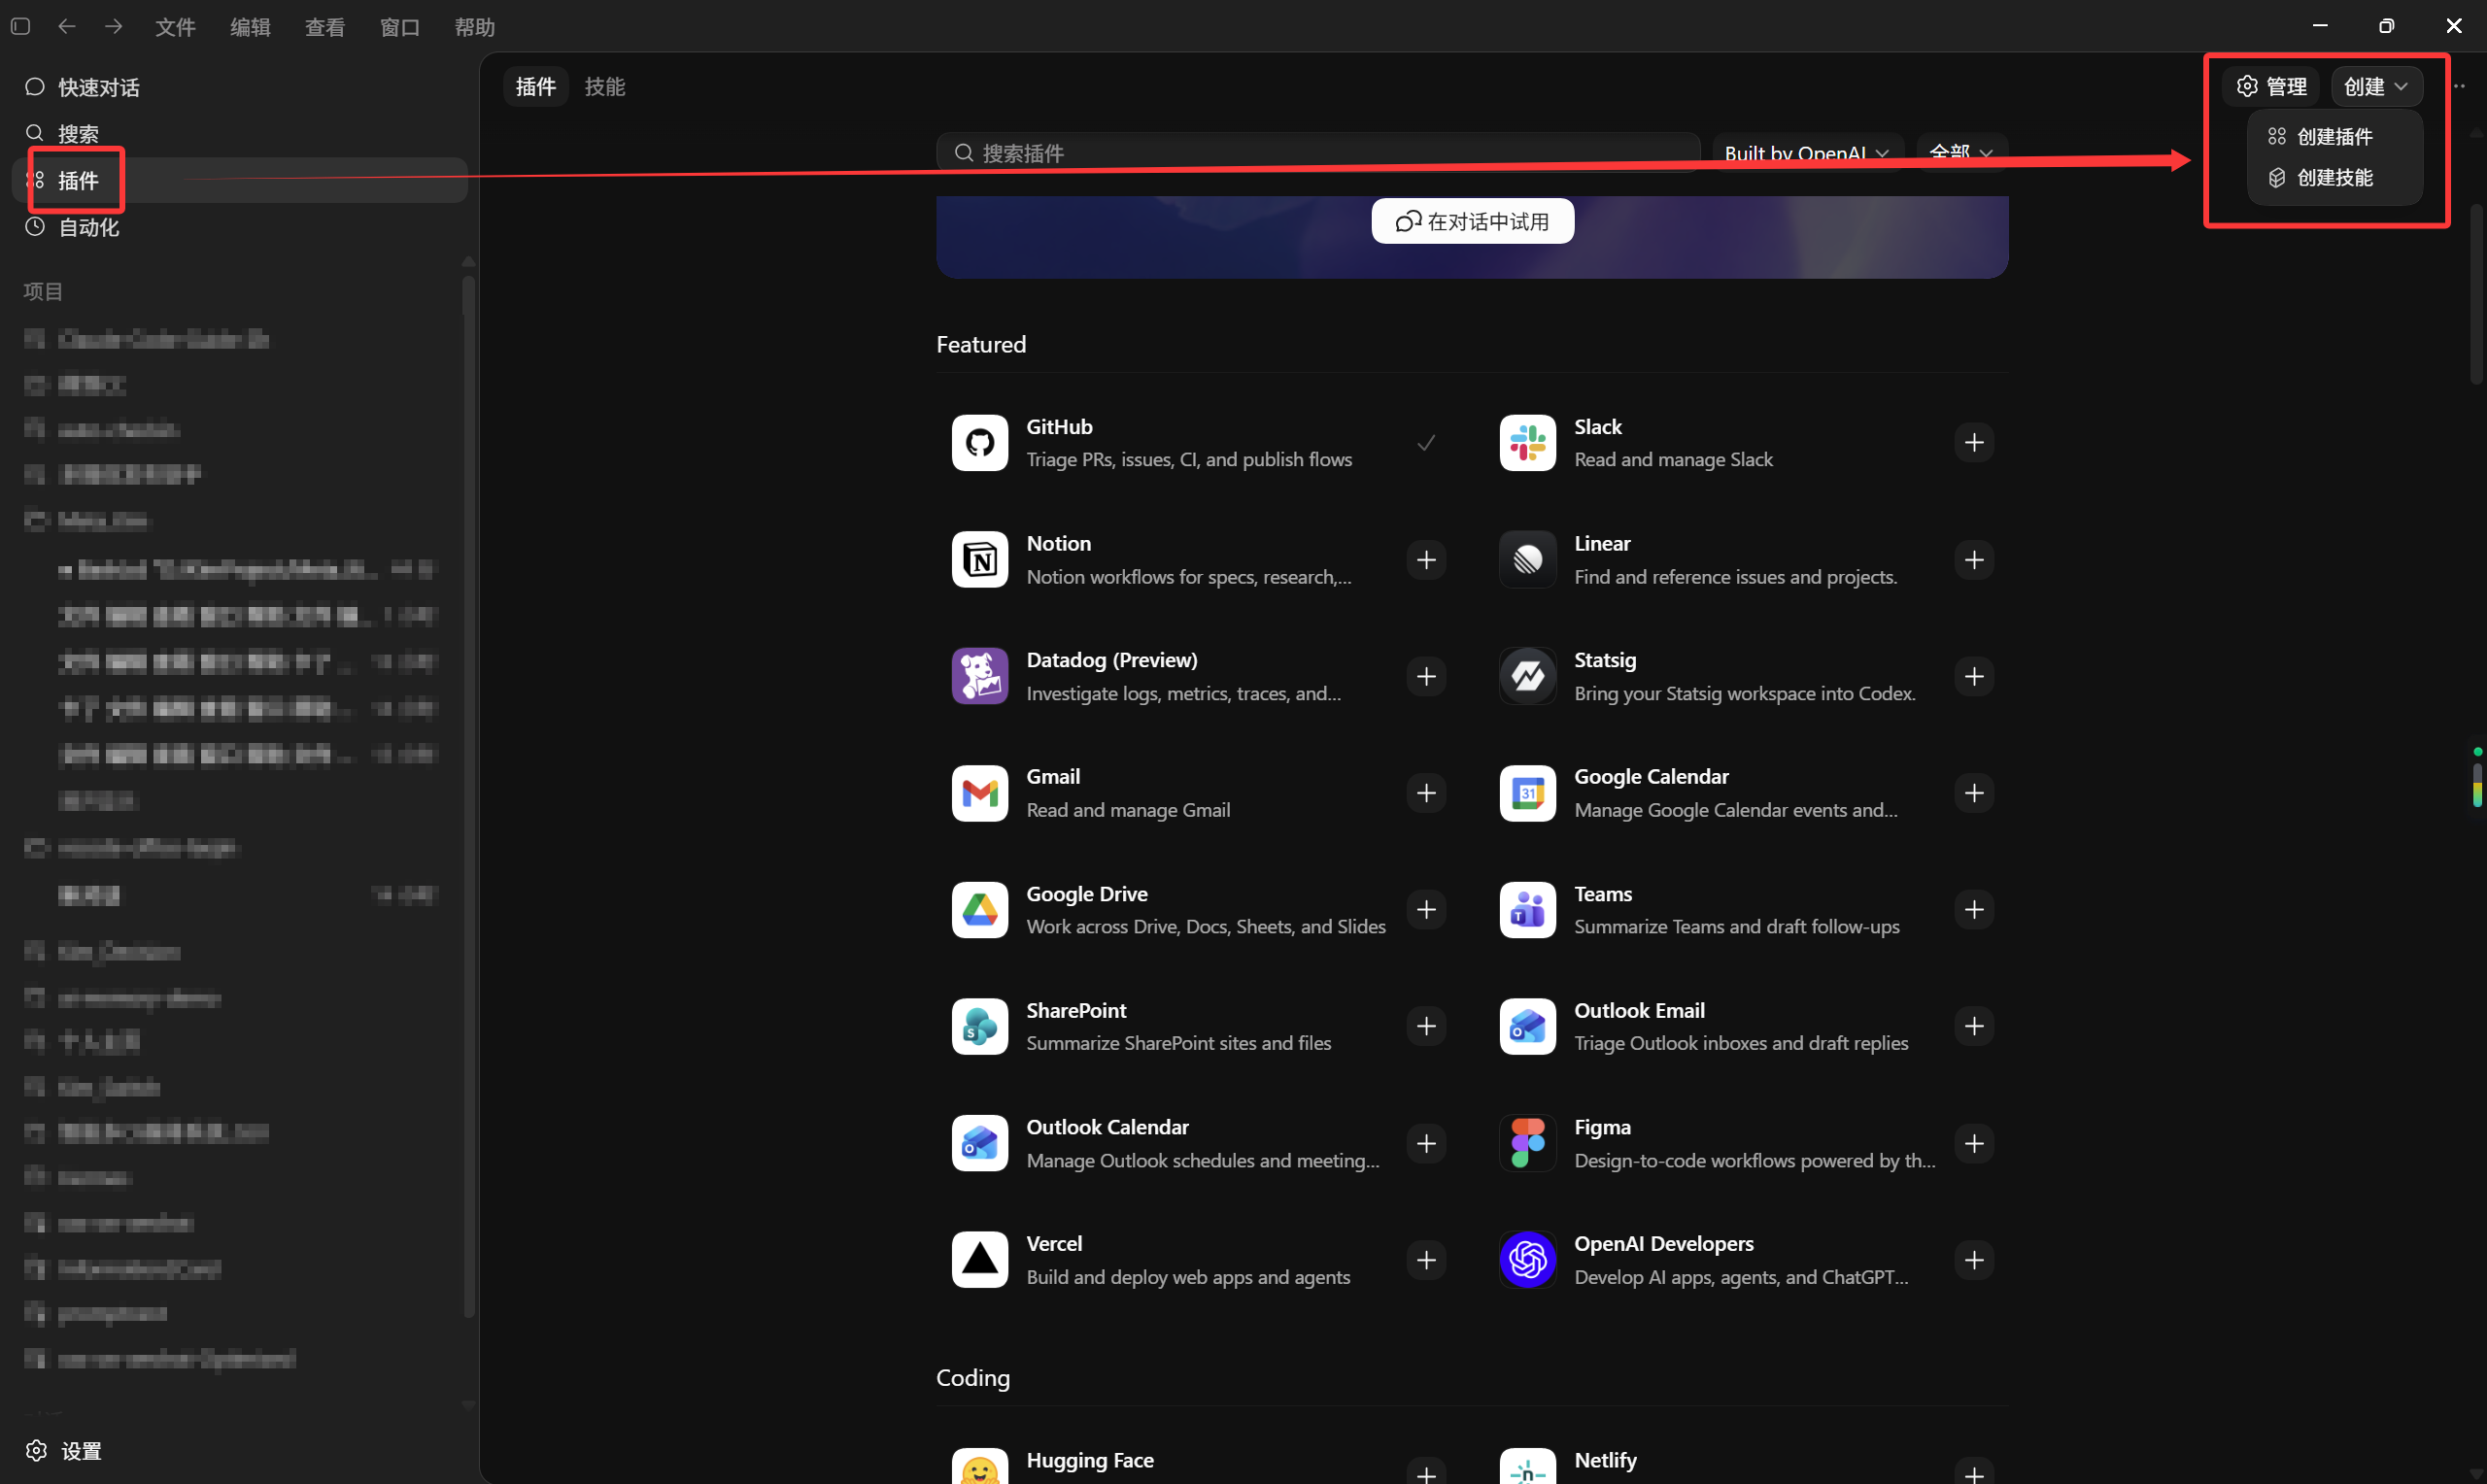
Task: Click the Datadog (Preview) logo
Action: 979,676
